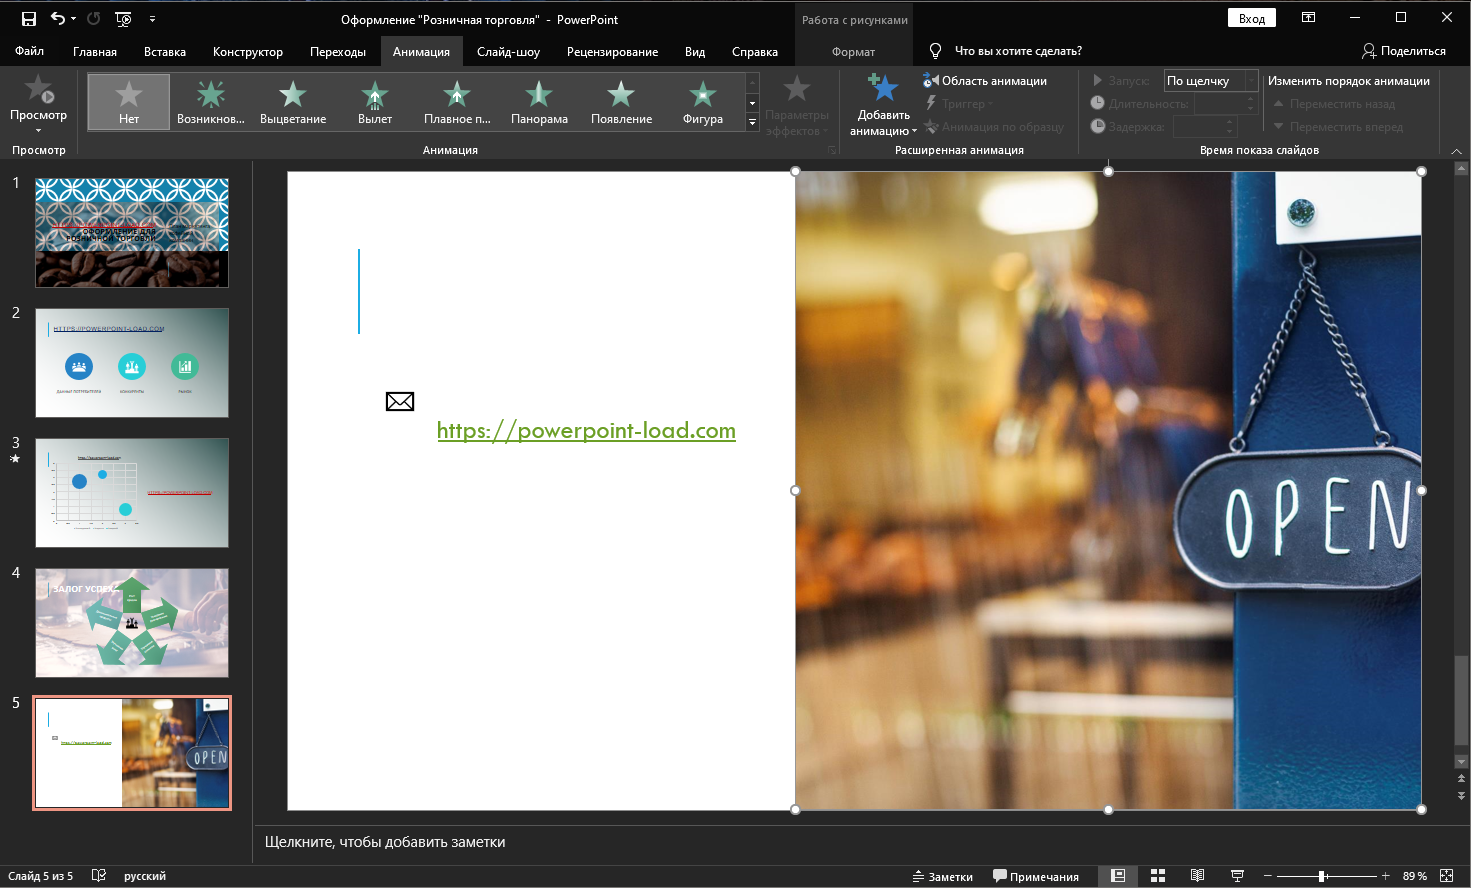Open the Переходы ribbon tab
Viewport: 1471px width, 888px height.
point(337,52)
